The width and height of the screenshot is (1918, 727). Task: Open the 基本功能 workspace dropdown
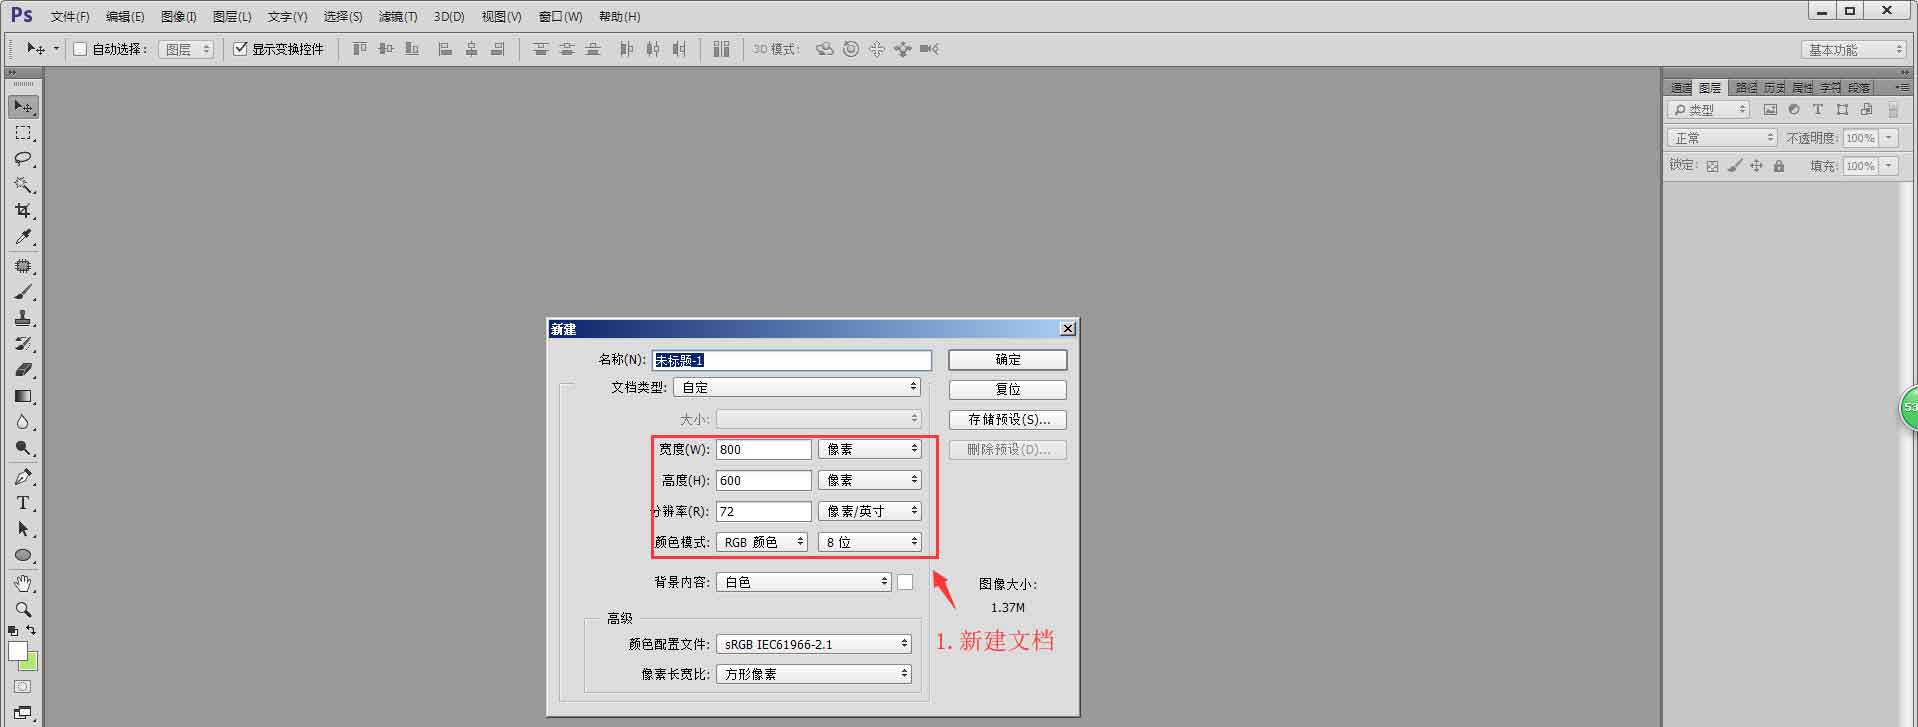coord(1855,49)
